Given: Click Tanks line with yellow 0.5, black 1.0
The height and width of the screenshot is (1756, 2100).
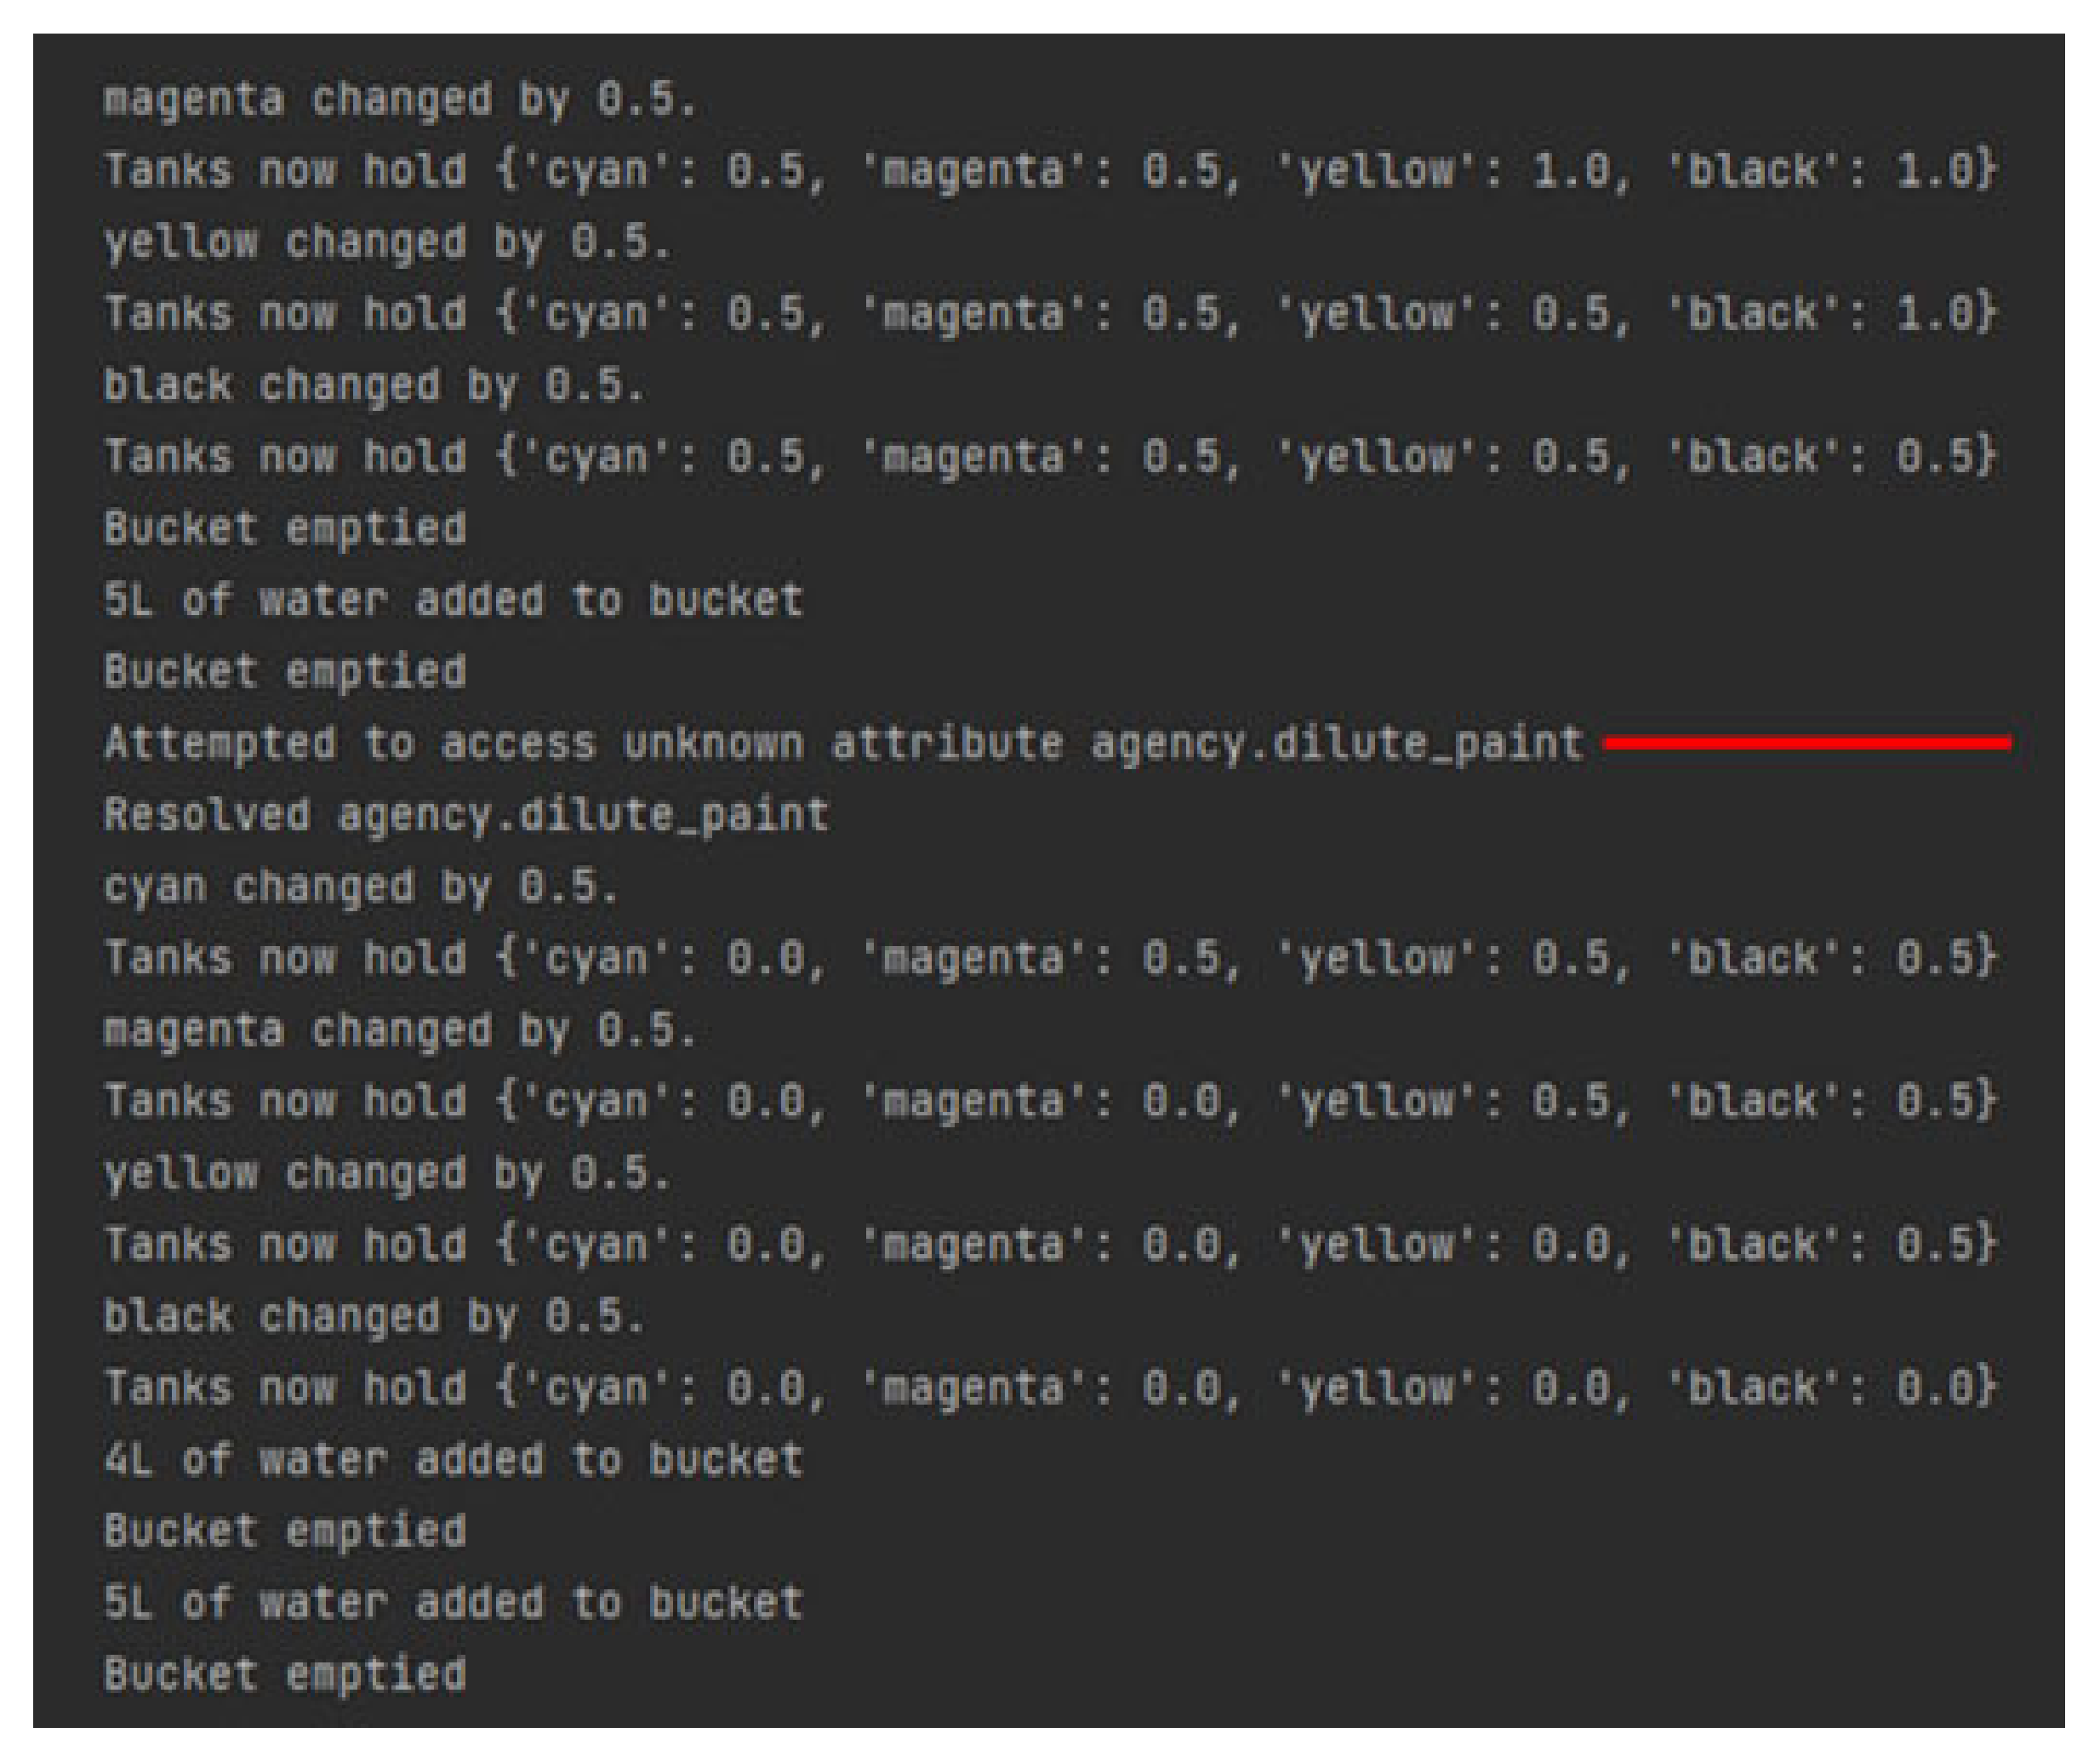Looking at the screenshot, I should tap(1049, 314).
